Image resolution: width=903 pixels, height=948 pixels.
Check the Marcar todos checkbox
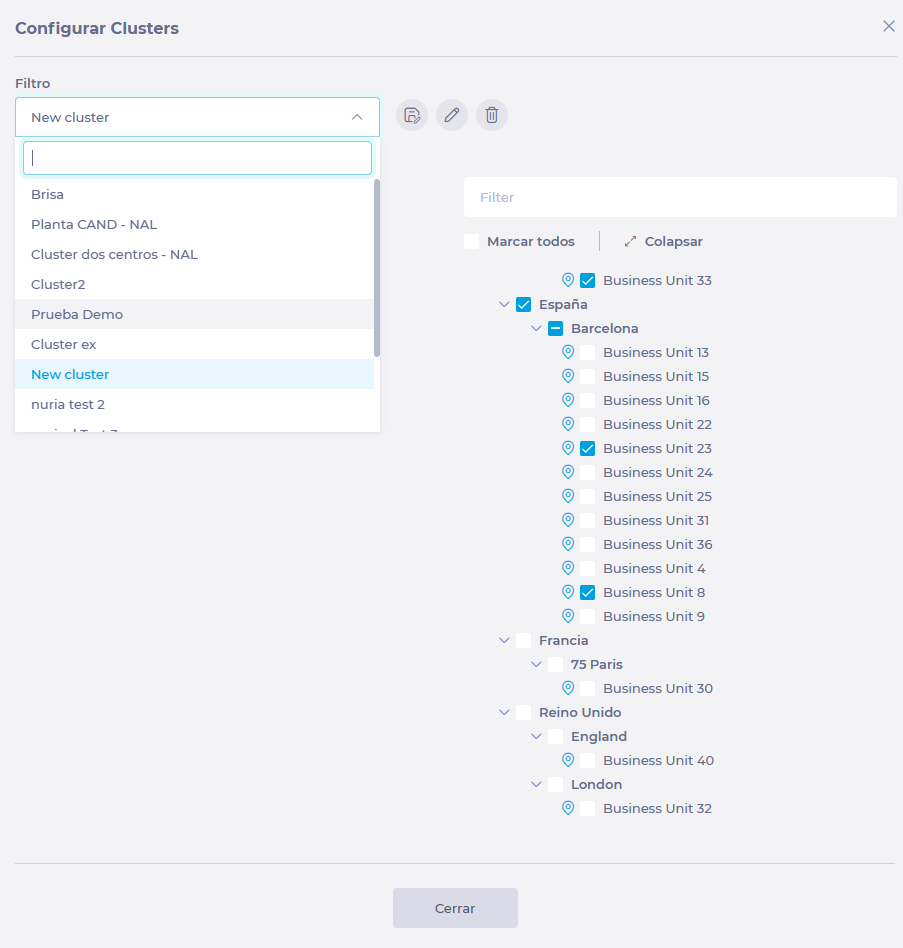click(472, 242)
